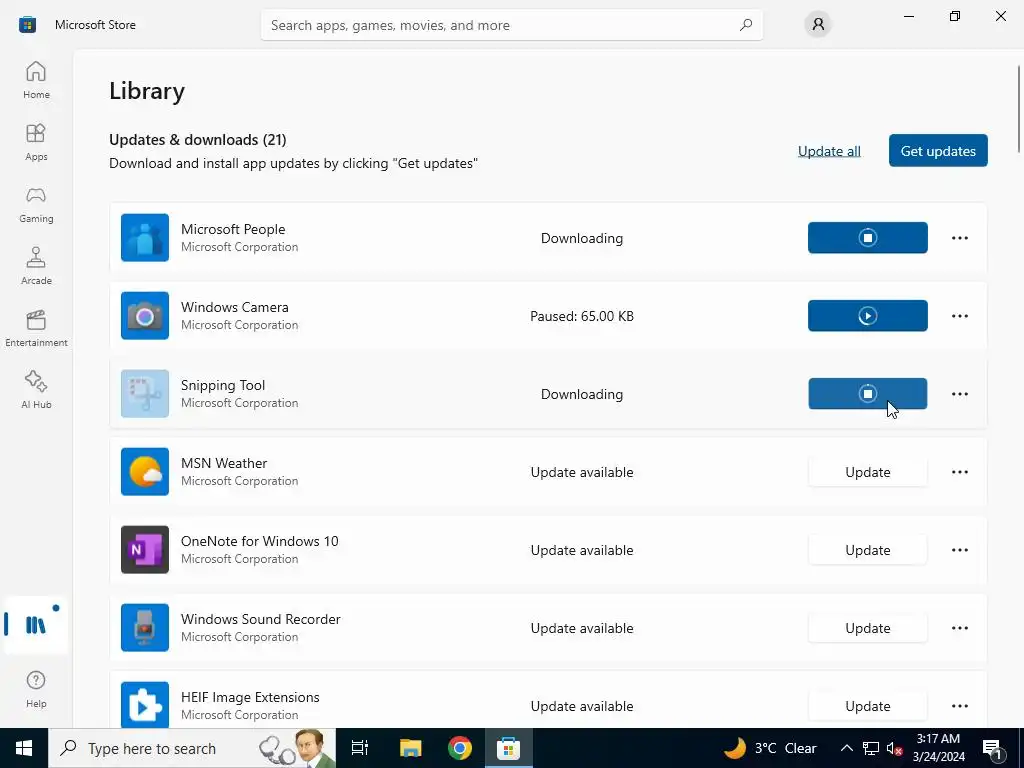
Task: Update HEIF Image Extensions
Action: [867, 705]
